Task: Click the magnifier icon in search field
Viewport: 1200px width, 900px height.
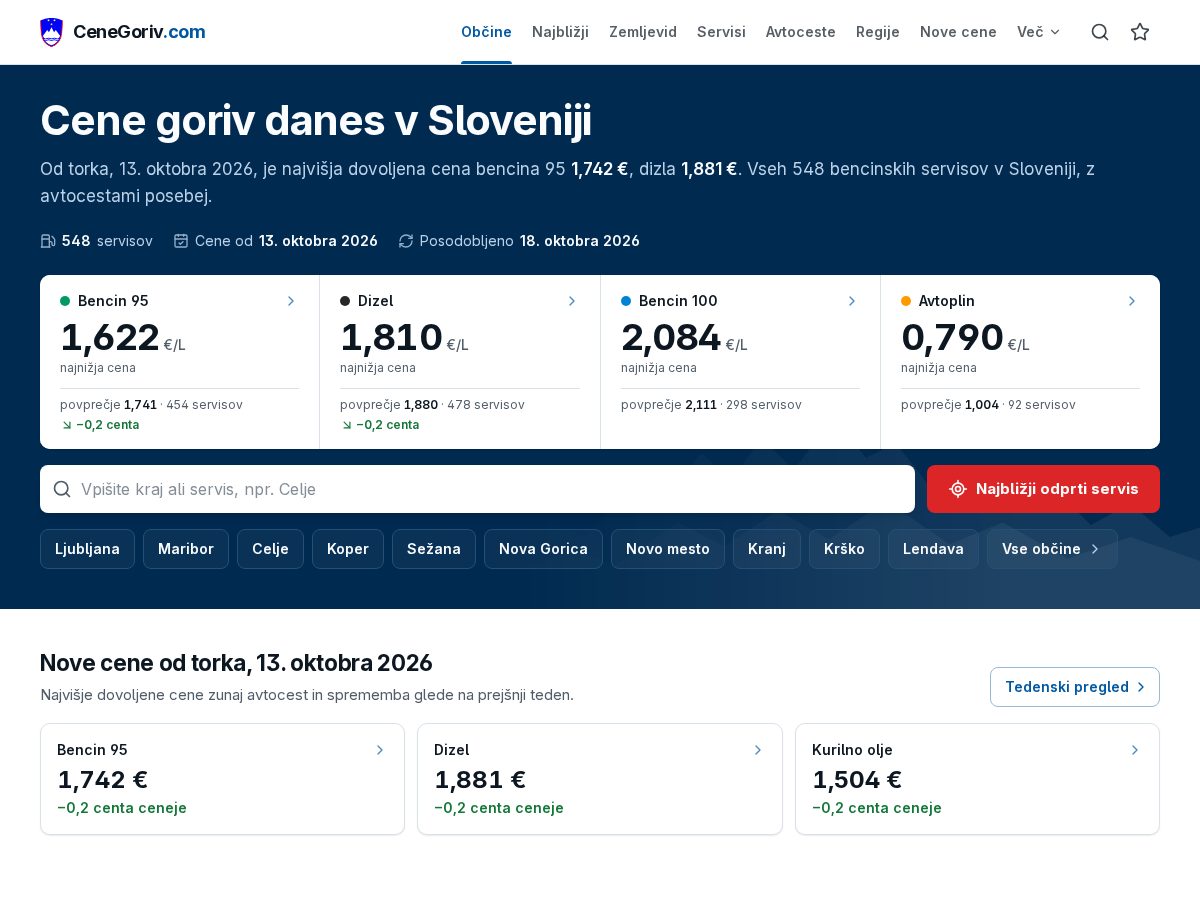Action: [x=62, y=489]
